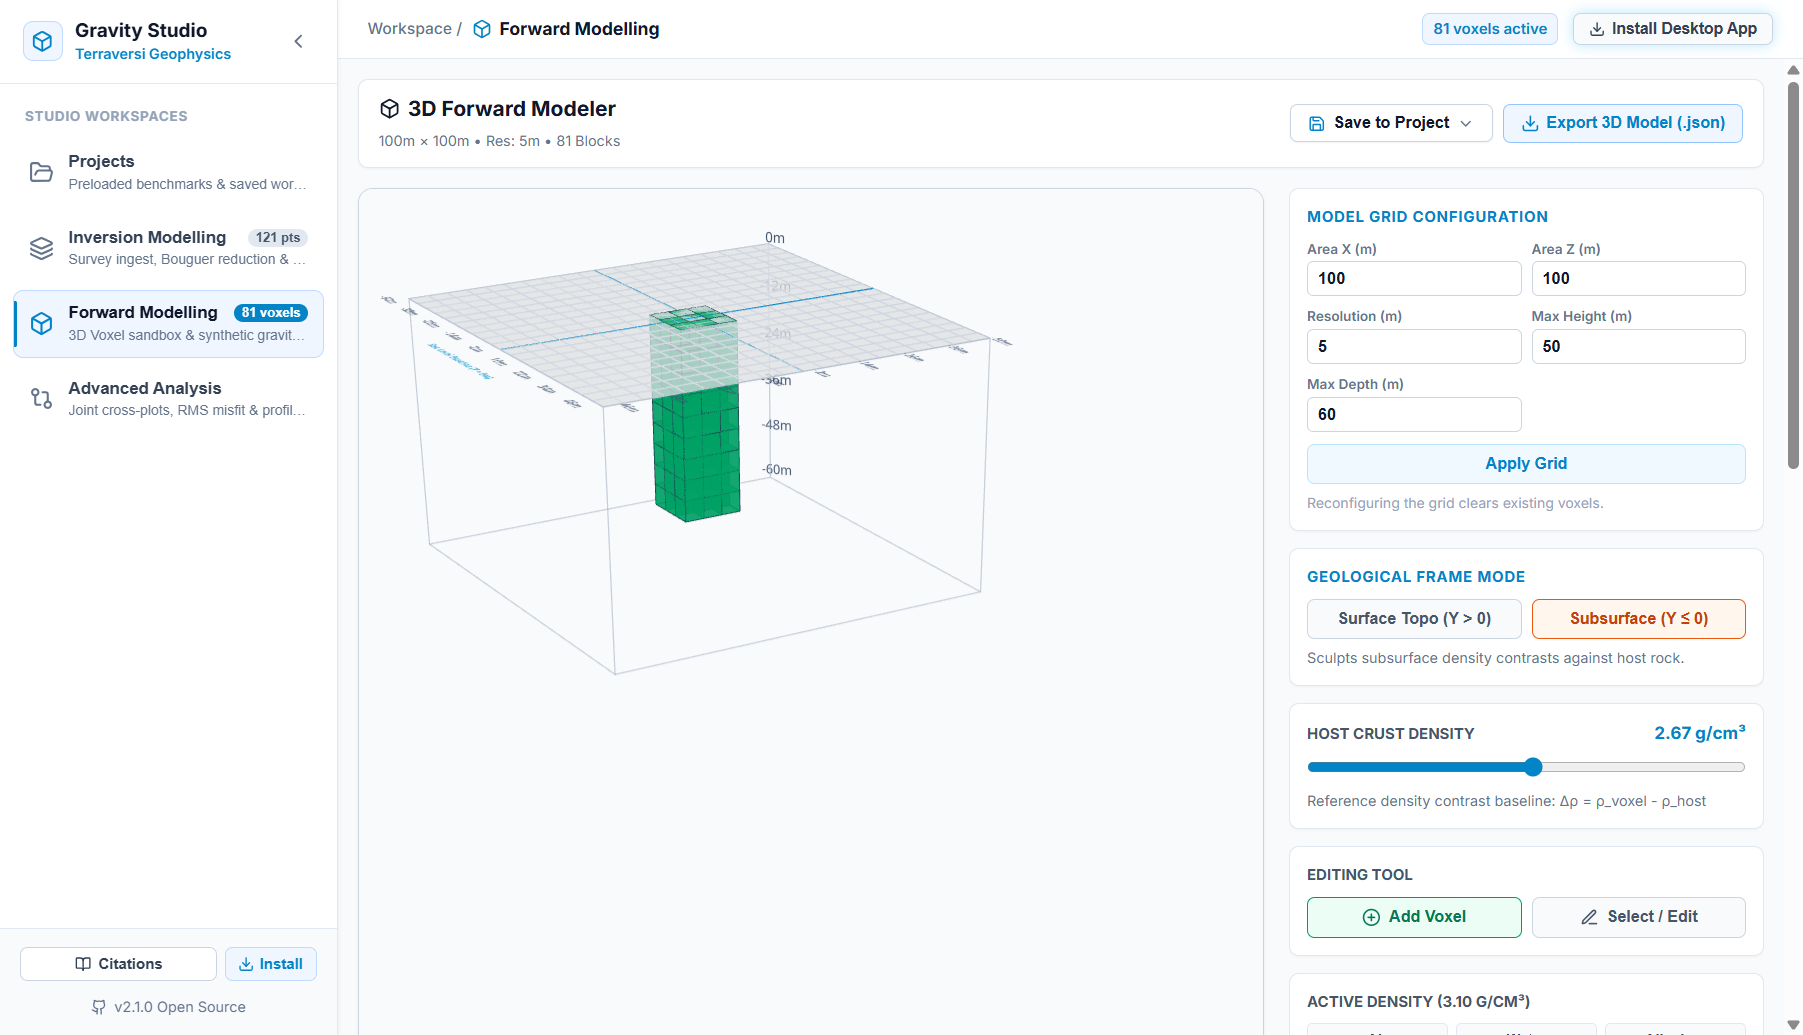The width and height of the screenshot is (1803, 1035).
Task: Click the Forward Modelling cube icon in sidebar
Action: pos(41,323)
